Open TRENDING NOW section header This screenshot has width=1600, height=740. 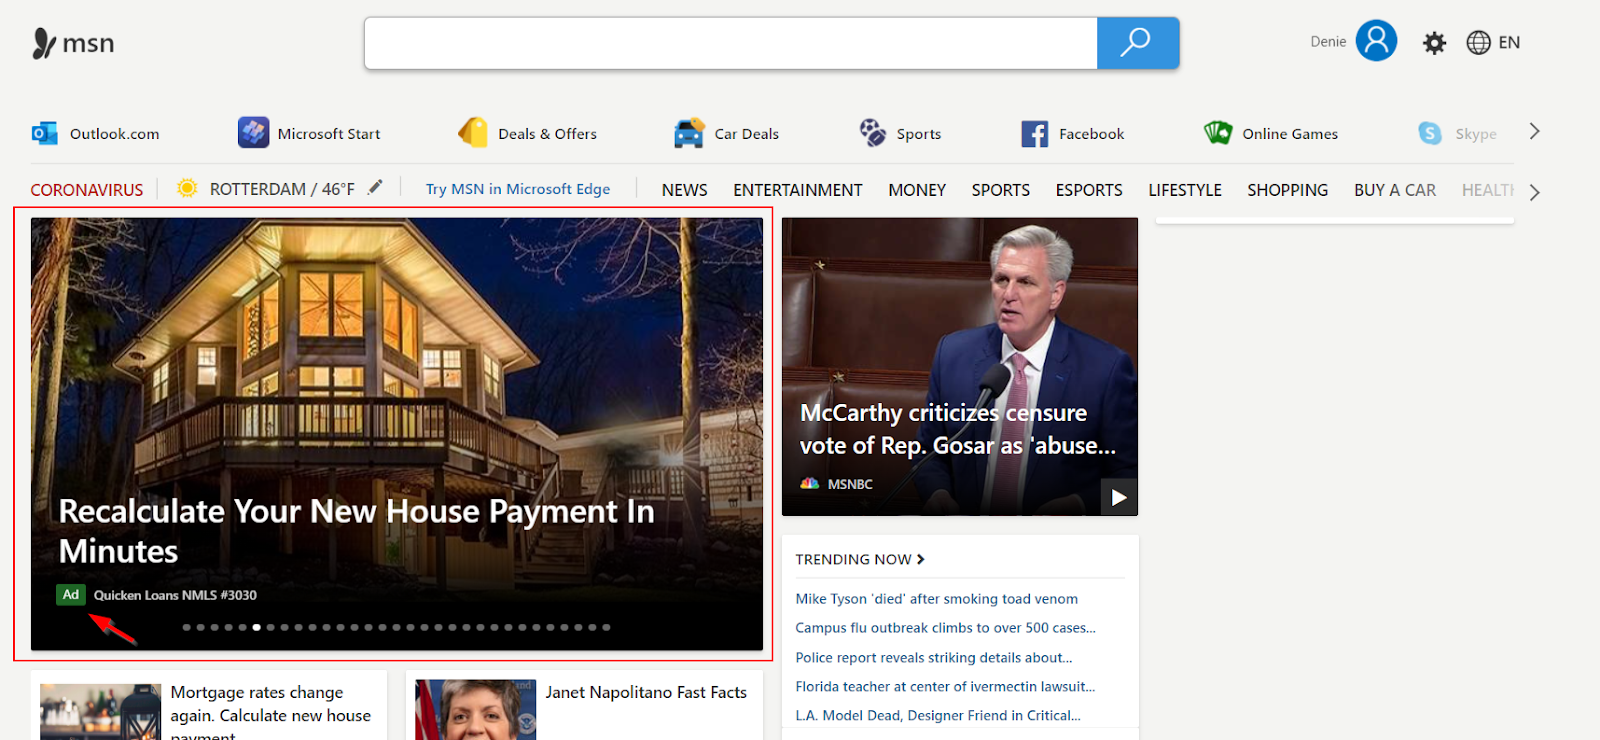click(x=859, y=559)
